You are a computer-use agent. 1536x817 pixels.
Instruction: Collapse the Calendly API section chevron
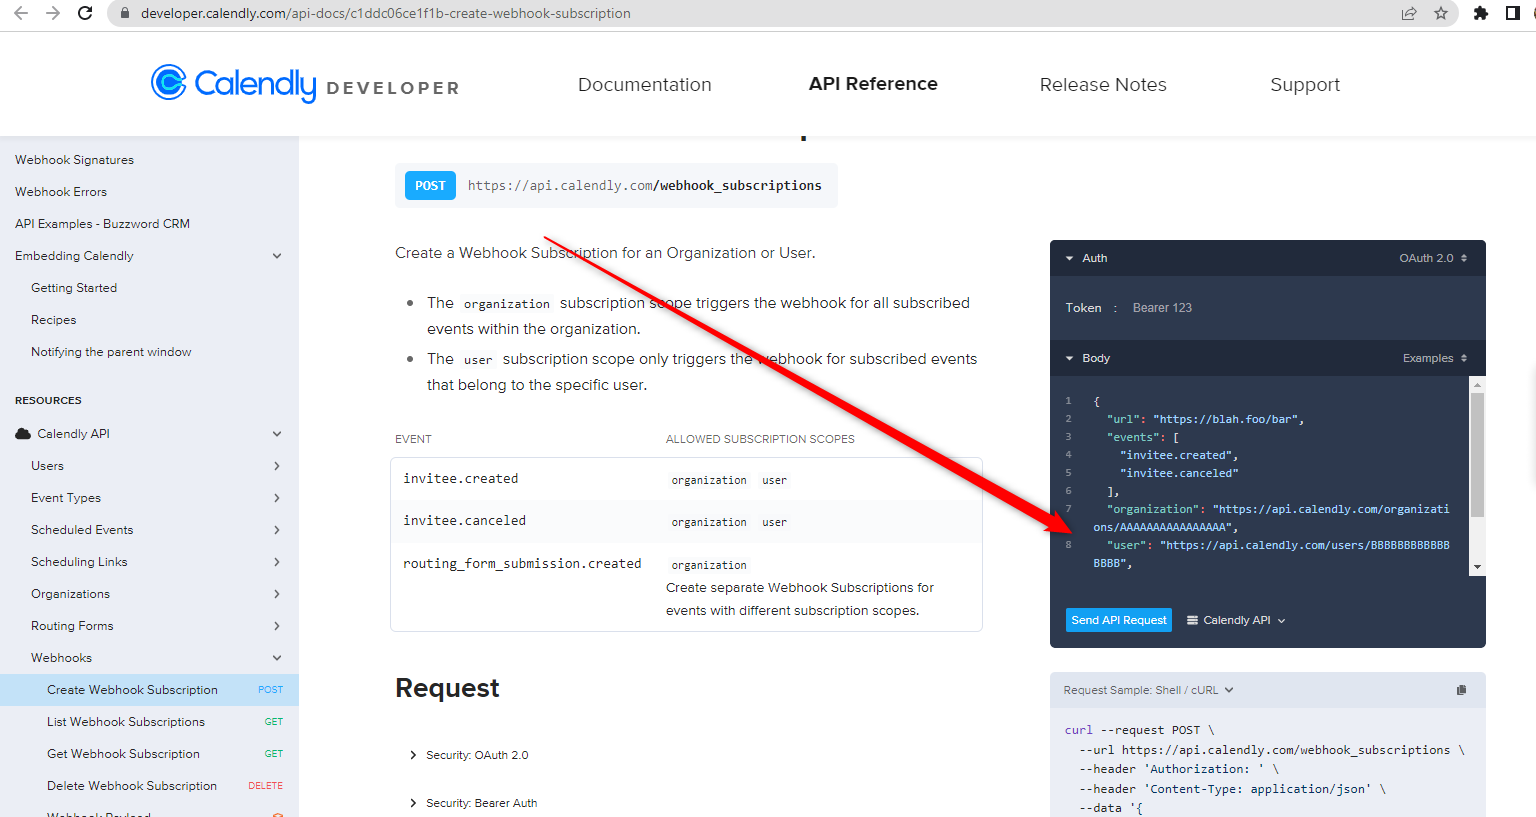point(277,434)
